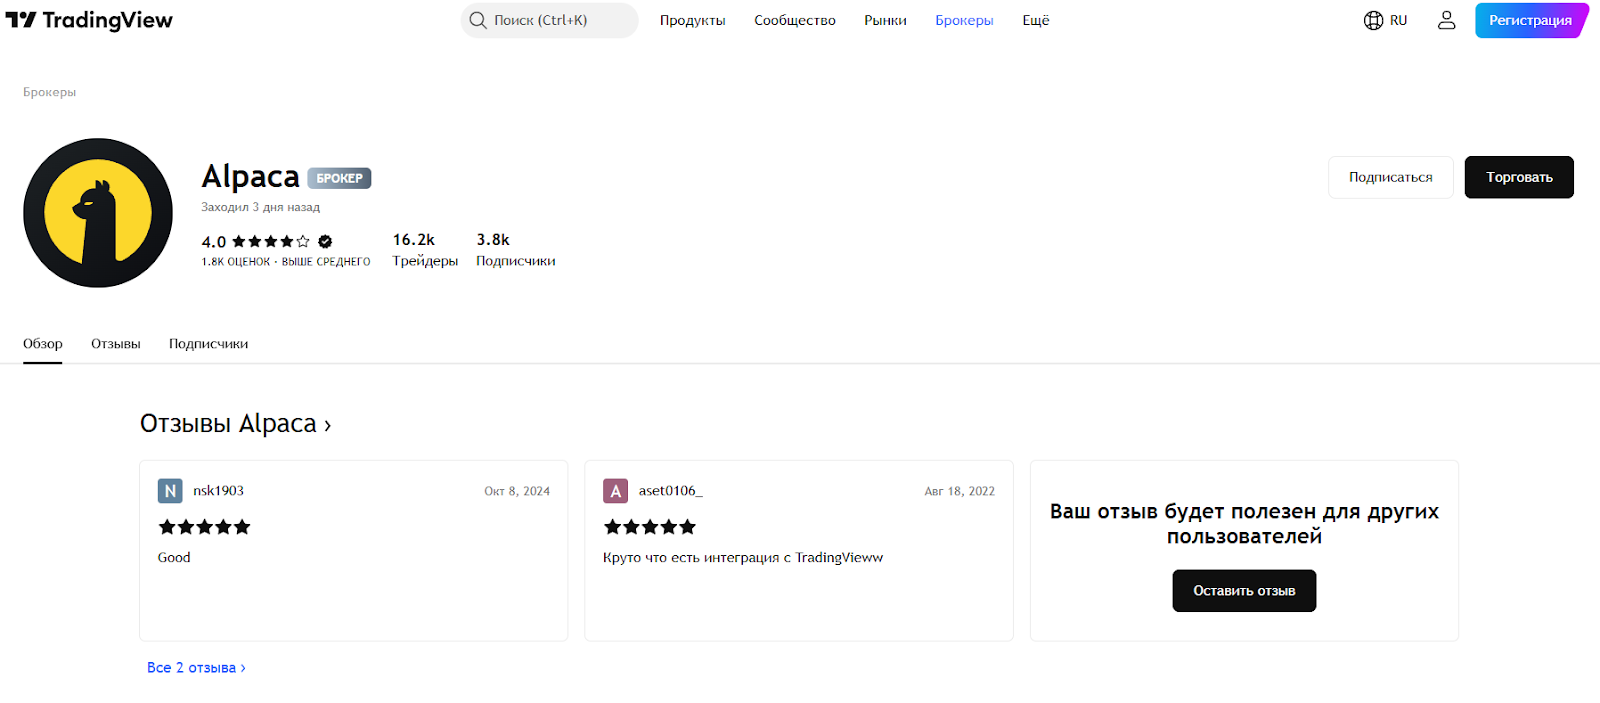Open the Ещё menu
The width and height of the screenshot is (1600, 703).
tap(1036, 20)
